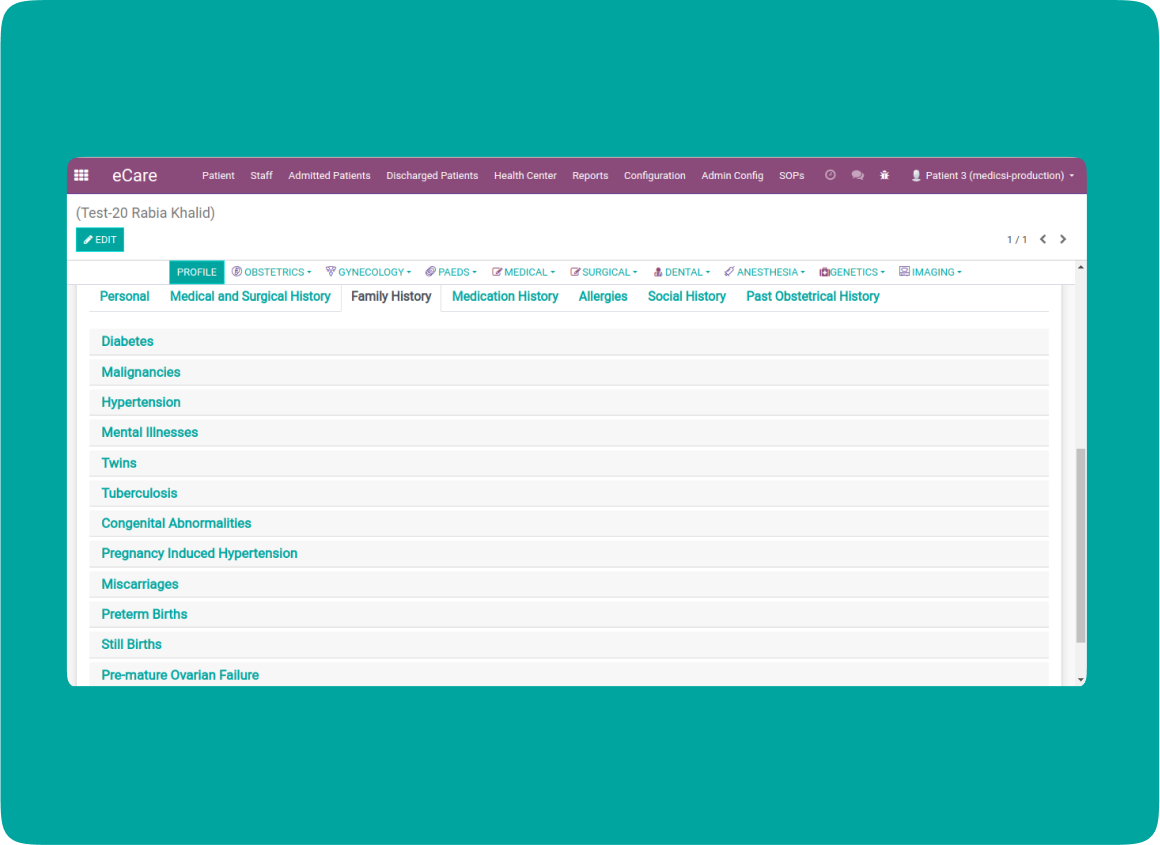The width and height of the screenshot is (1160, 845).
Task: Open the Gynecology dropdown menu
Action: [x=368, y=272]
